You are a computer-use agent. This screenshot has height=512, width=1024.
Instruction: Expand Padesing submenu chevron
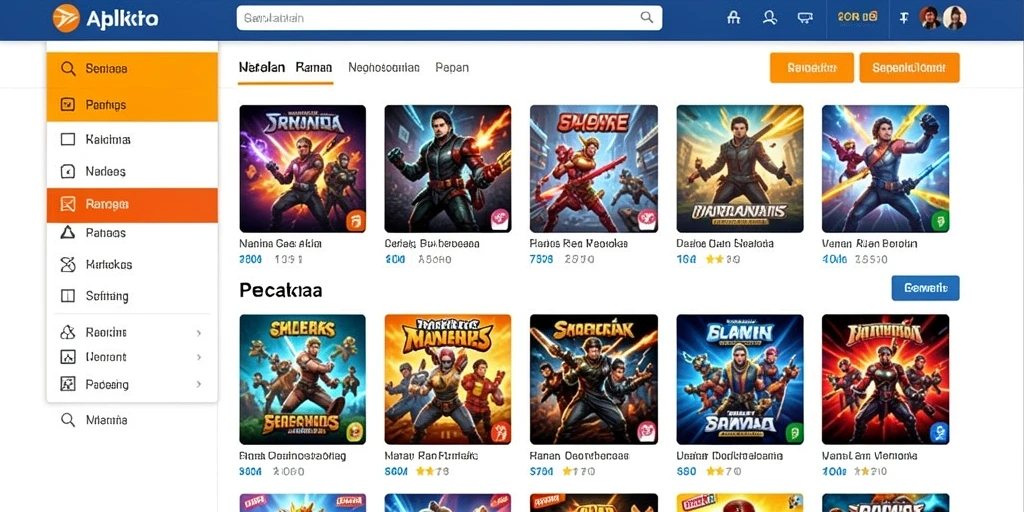coord(199,385)
